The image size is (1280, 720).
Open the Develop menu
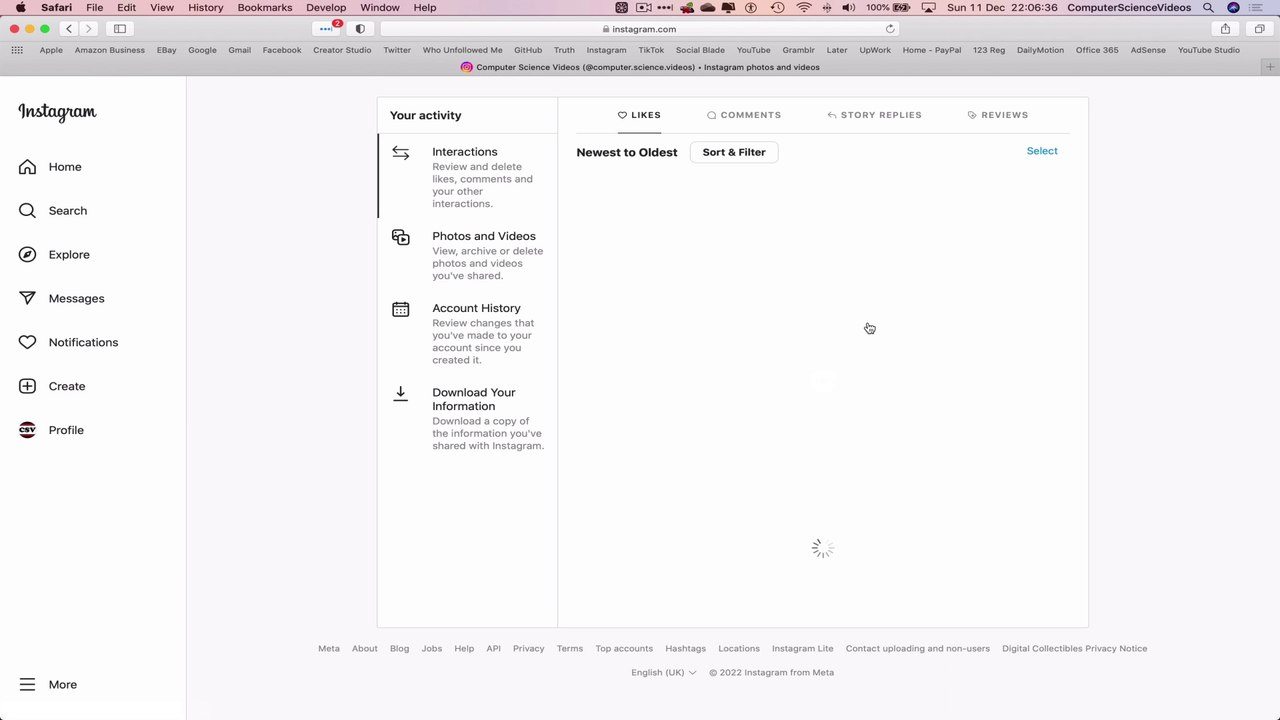(x=326, y=7)
